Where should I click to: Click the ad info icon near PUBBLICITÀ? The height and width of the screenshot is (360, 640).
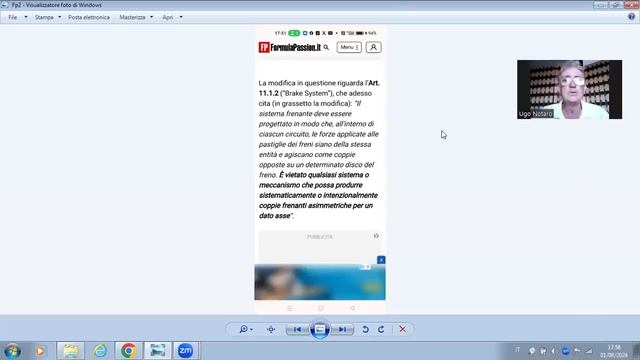pyautogui.click(x=376, y=236)
